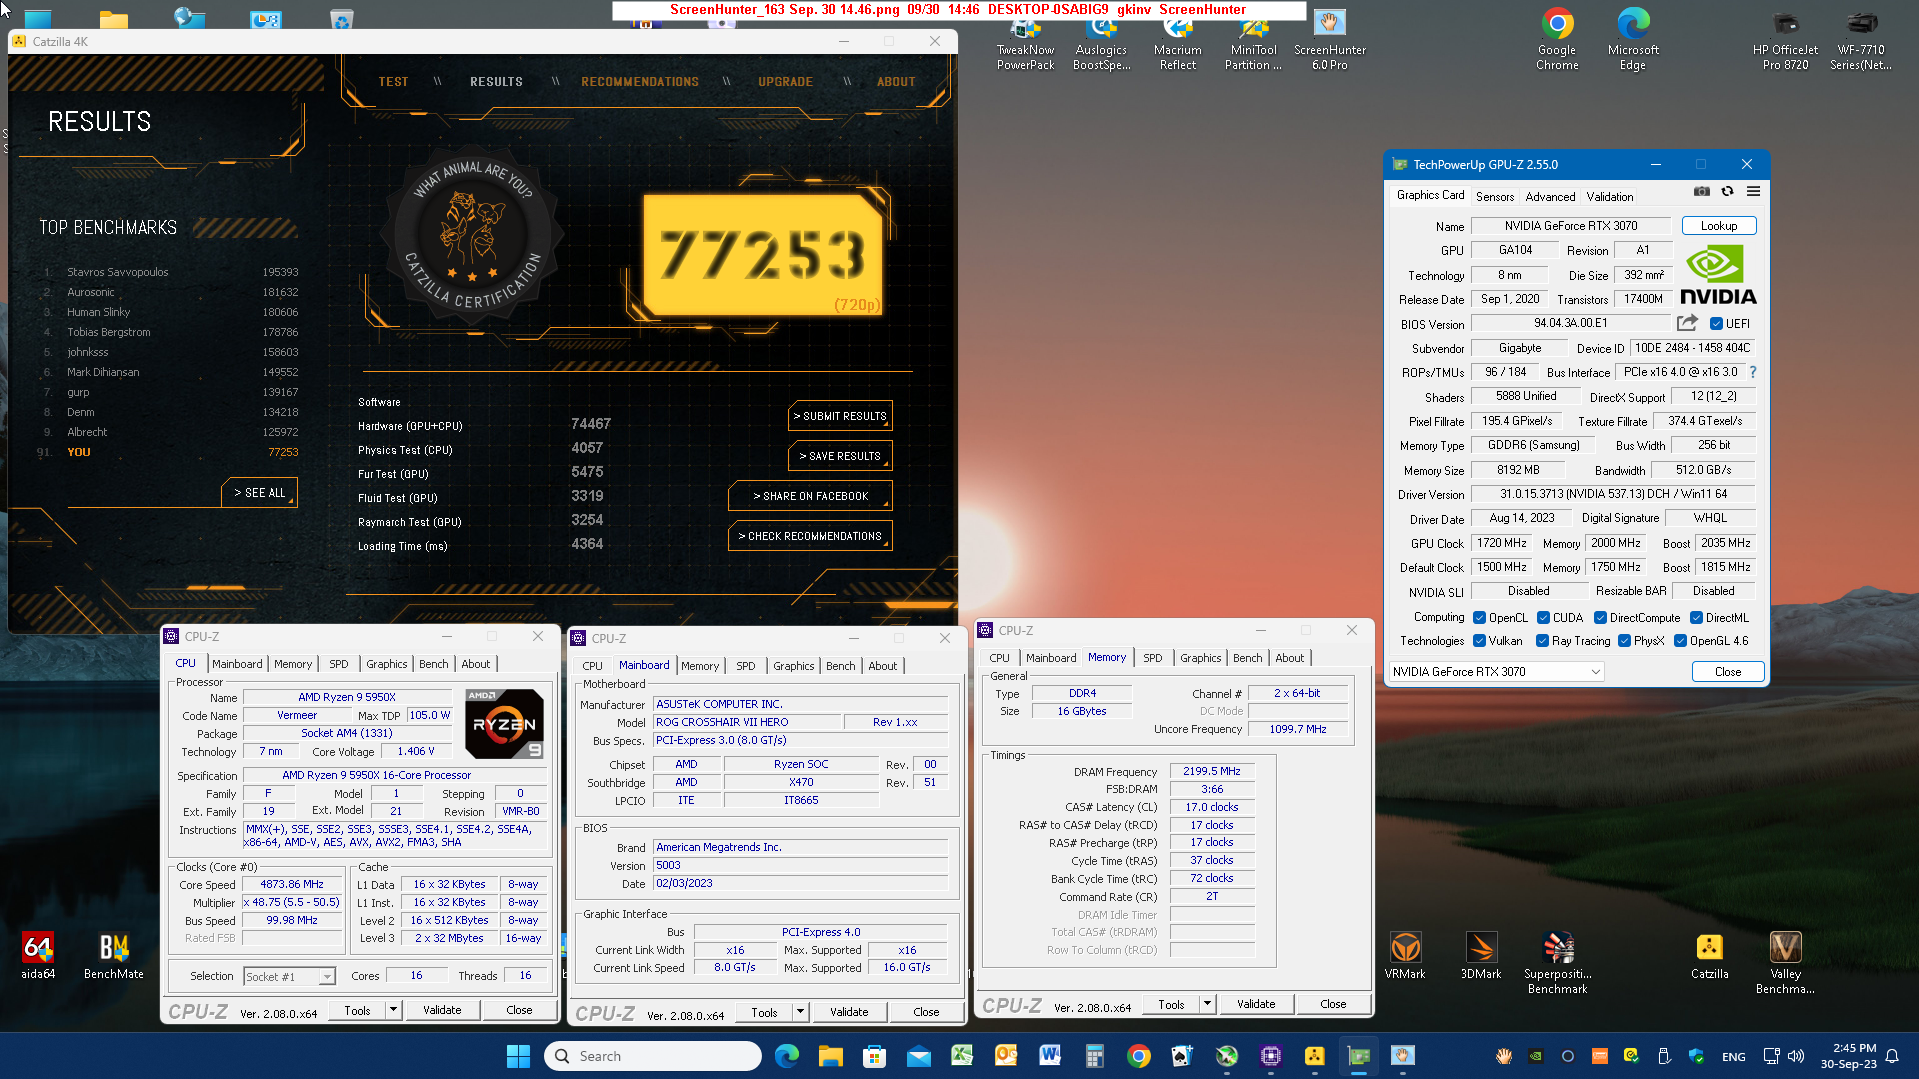Open the Superposition Benchmark desktop icon

(x=1558, y=962)
